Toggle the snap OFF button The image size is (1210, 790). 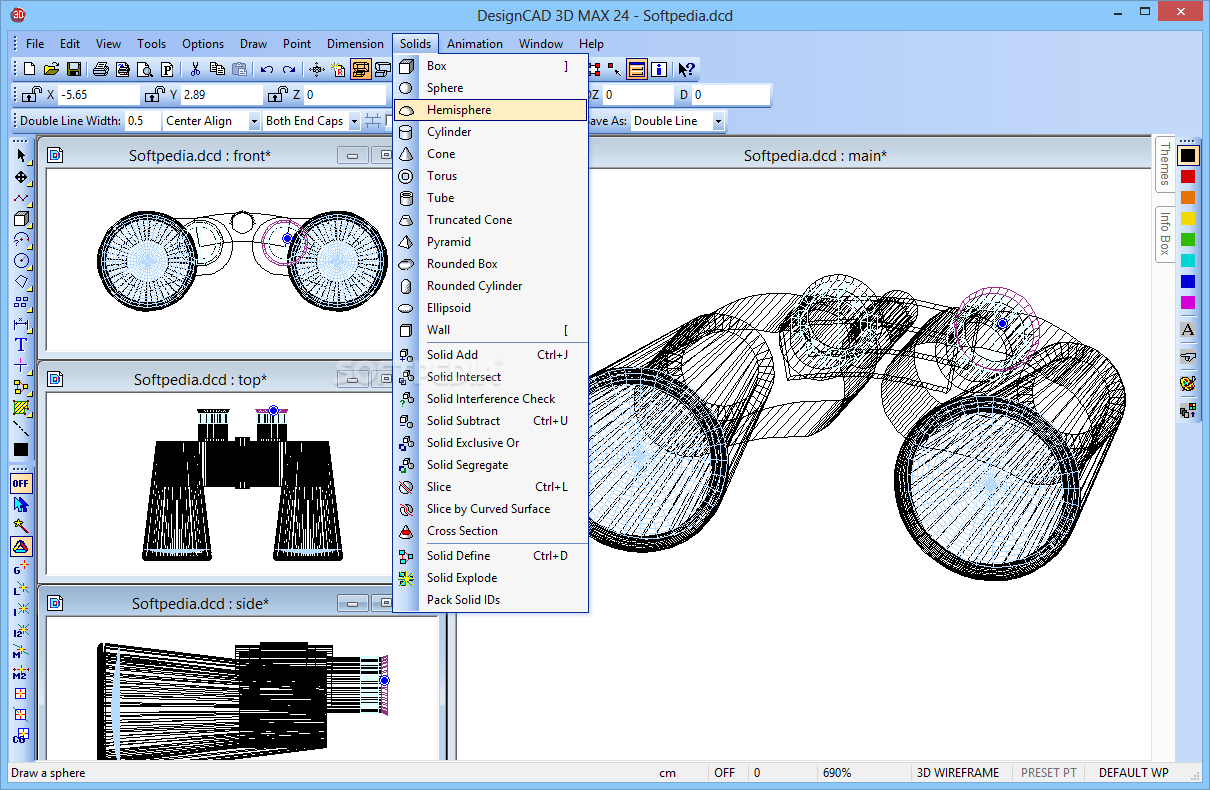(x=21, y=483)
